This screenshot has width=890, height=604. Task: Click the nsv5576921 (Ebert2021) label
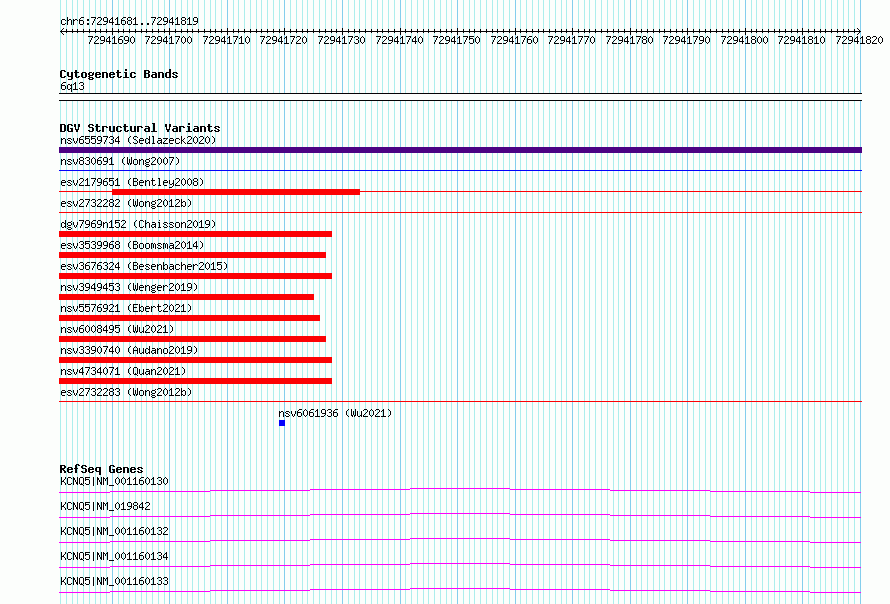[x=126, y=308]
